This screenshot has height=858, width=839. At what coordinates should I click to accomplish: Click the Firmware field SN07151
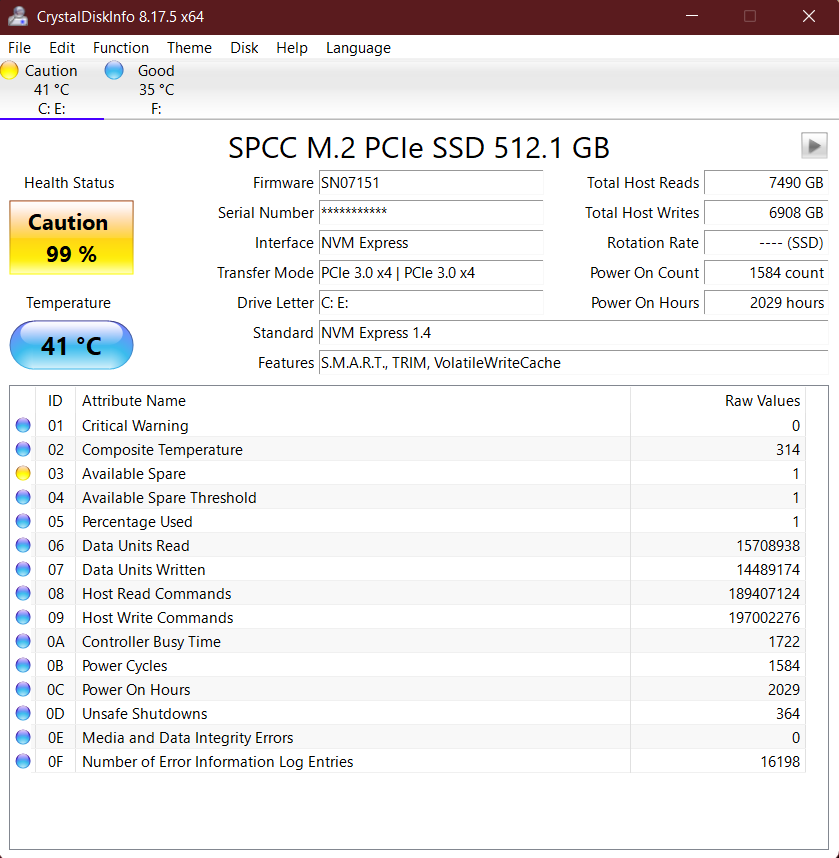click(x=431, y=183)
